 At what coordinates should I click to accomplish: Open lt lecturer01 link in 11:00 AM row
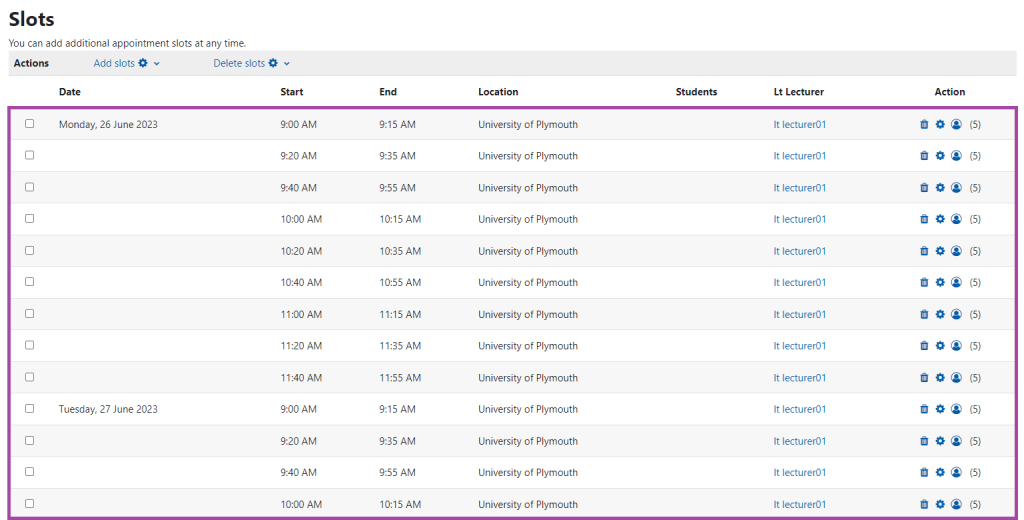pos(799,314)
